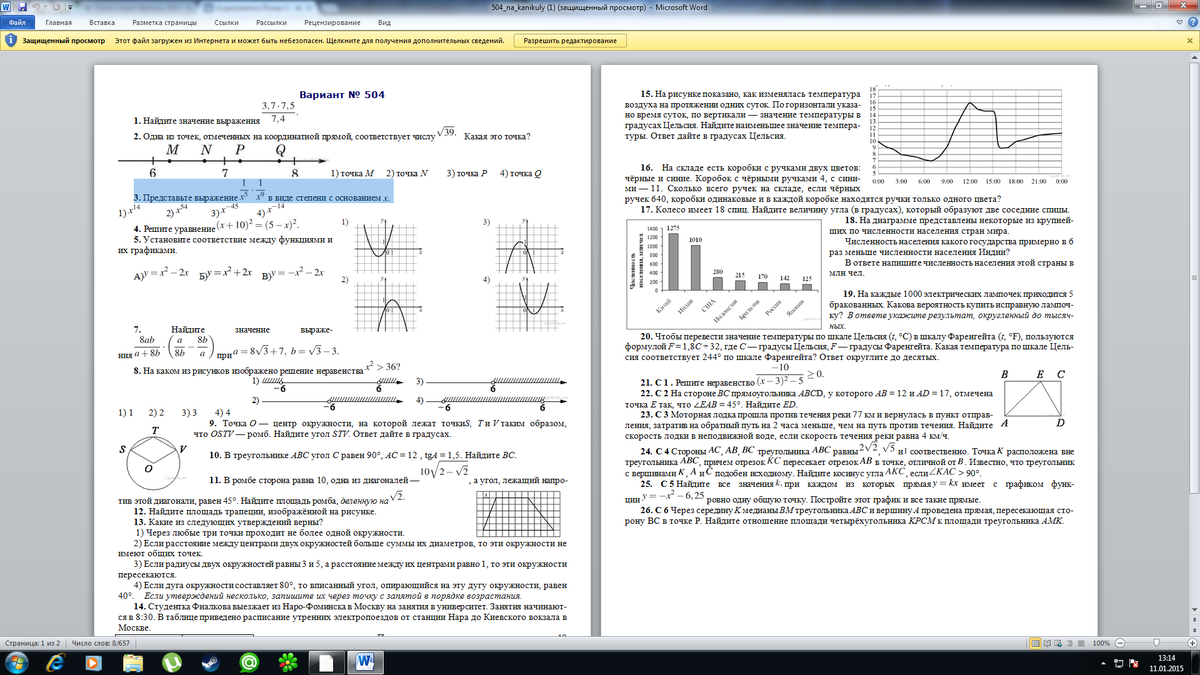Click the ribbon Help question mark icon
Screen dimensions: 1200x675
tap(1191, 21)
